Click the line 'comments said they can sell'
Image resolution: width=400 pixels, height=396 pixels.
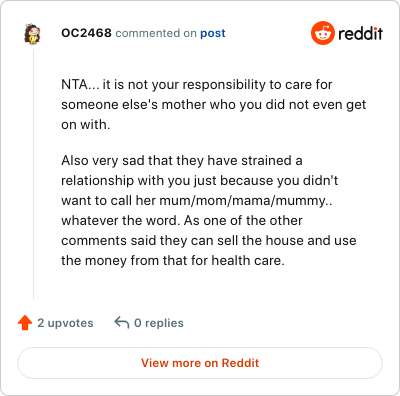209,240
